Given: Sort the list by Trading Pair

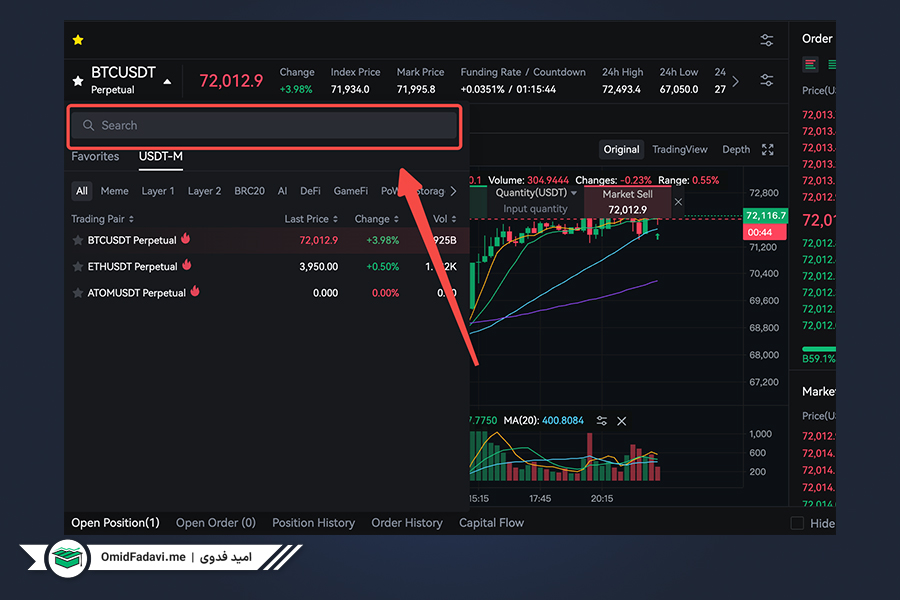Looking at the screenshot, I should (x=102, y=219).
